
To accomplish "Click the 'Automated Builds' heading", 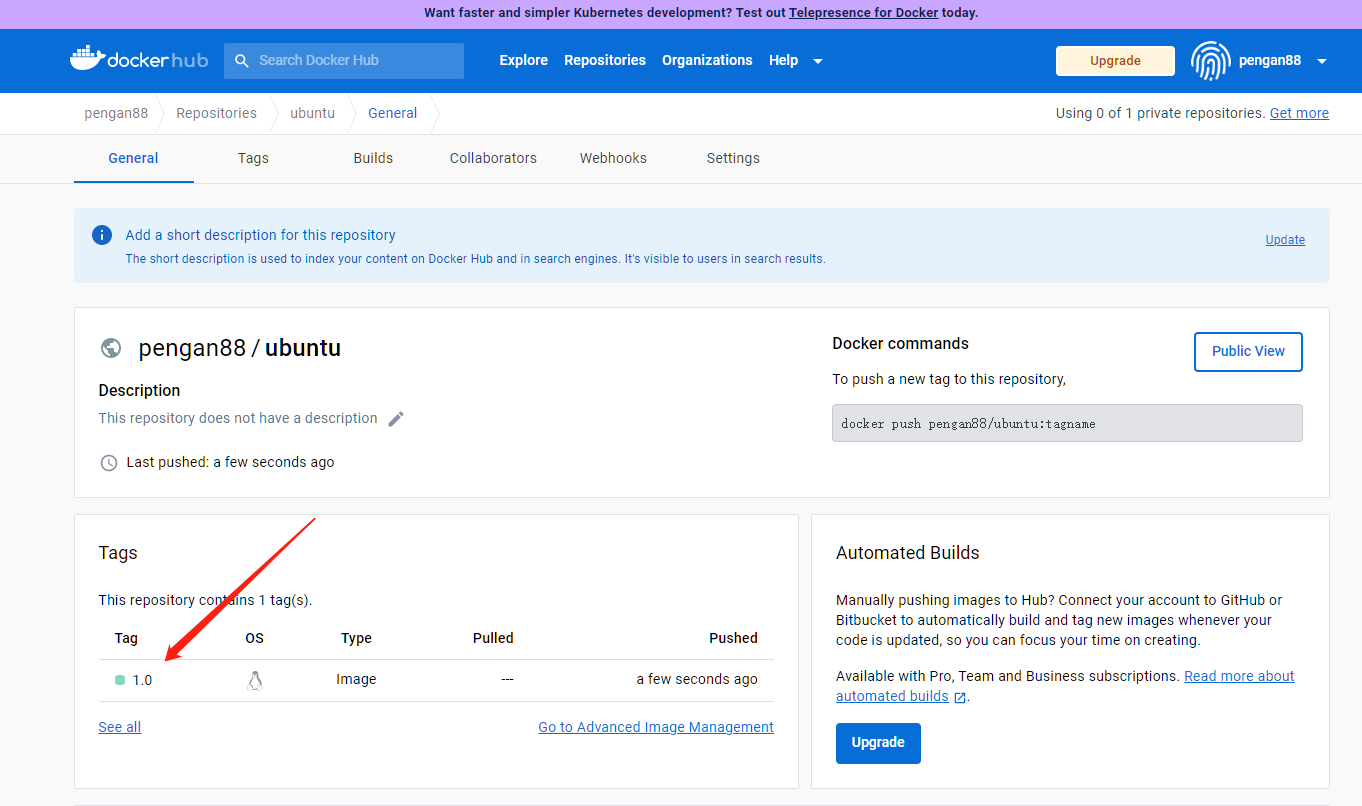I will [x=907, y=553].
